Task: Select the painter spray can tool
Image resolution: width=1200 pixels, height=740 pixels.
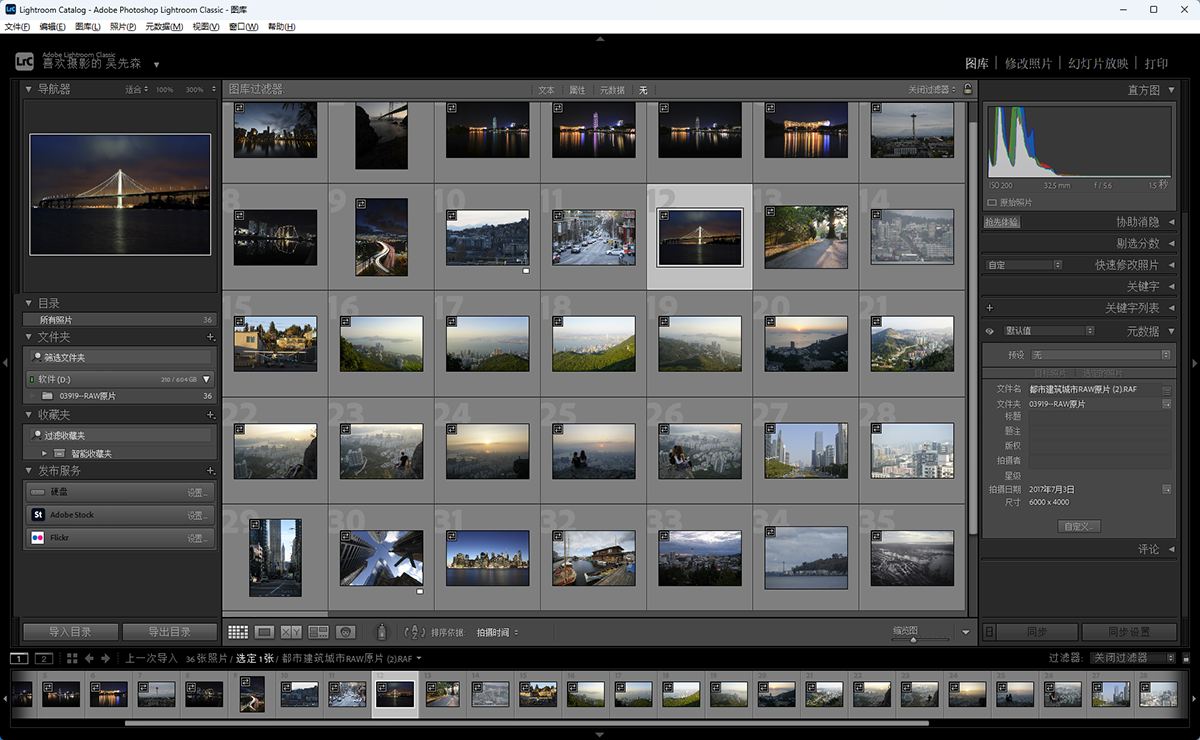Action: click(x=381, y=632)
